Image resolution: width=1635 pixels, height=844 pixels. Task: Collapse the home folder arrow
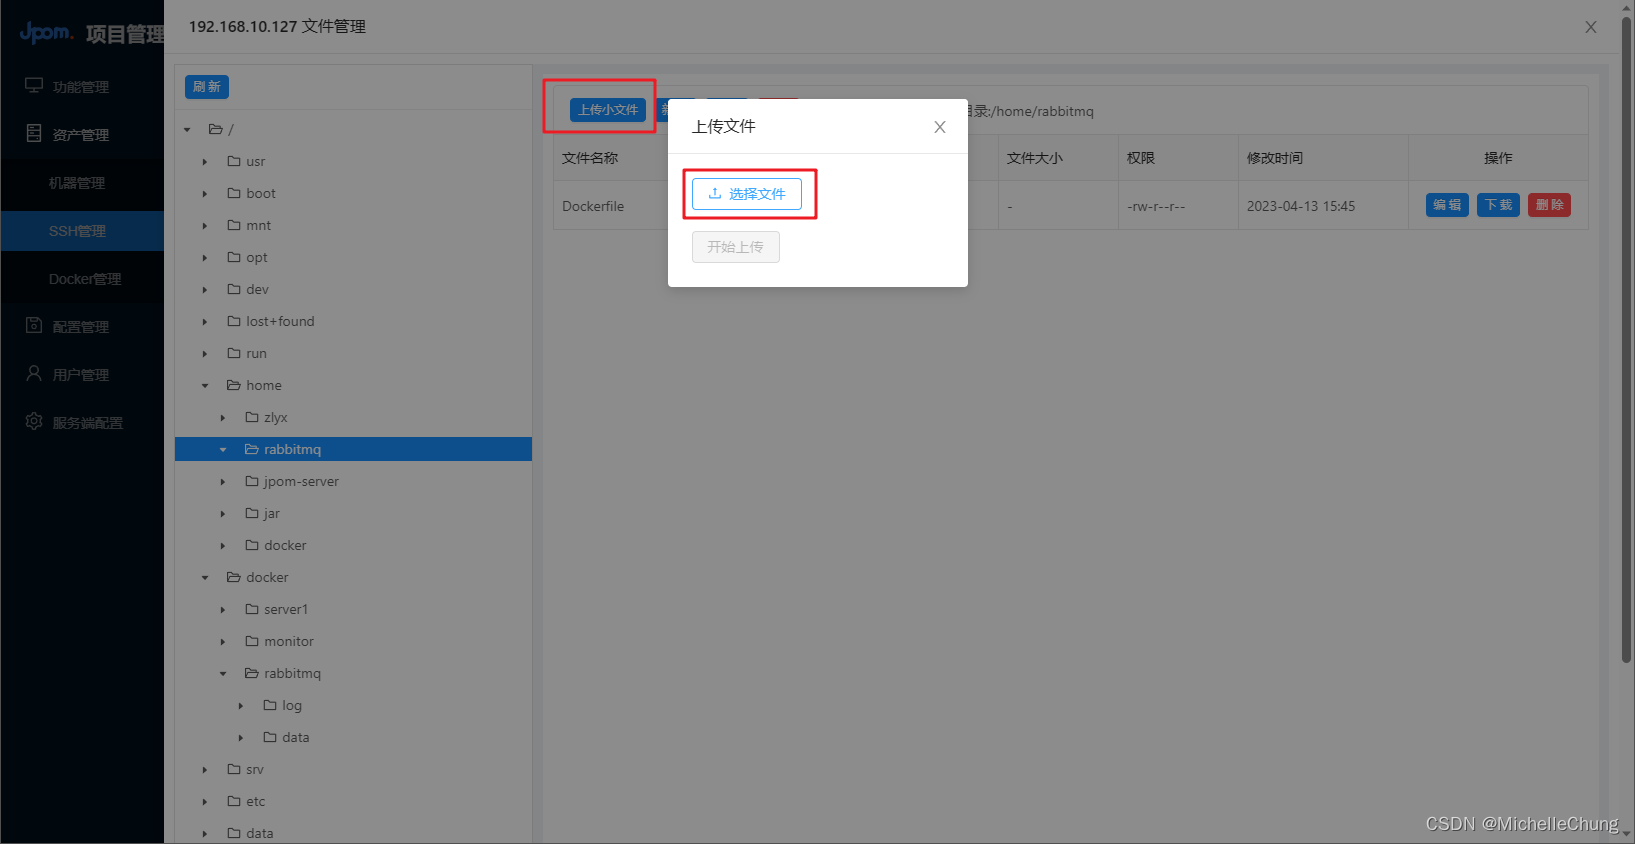205,385
